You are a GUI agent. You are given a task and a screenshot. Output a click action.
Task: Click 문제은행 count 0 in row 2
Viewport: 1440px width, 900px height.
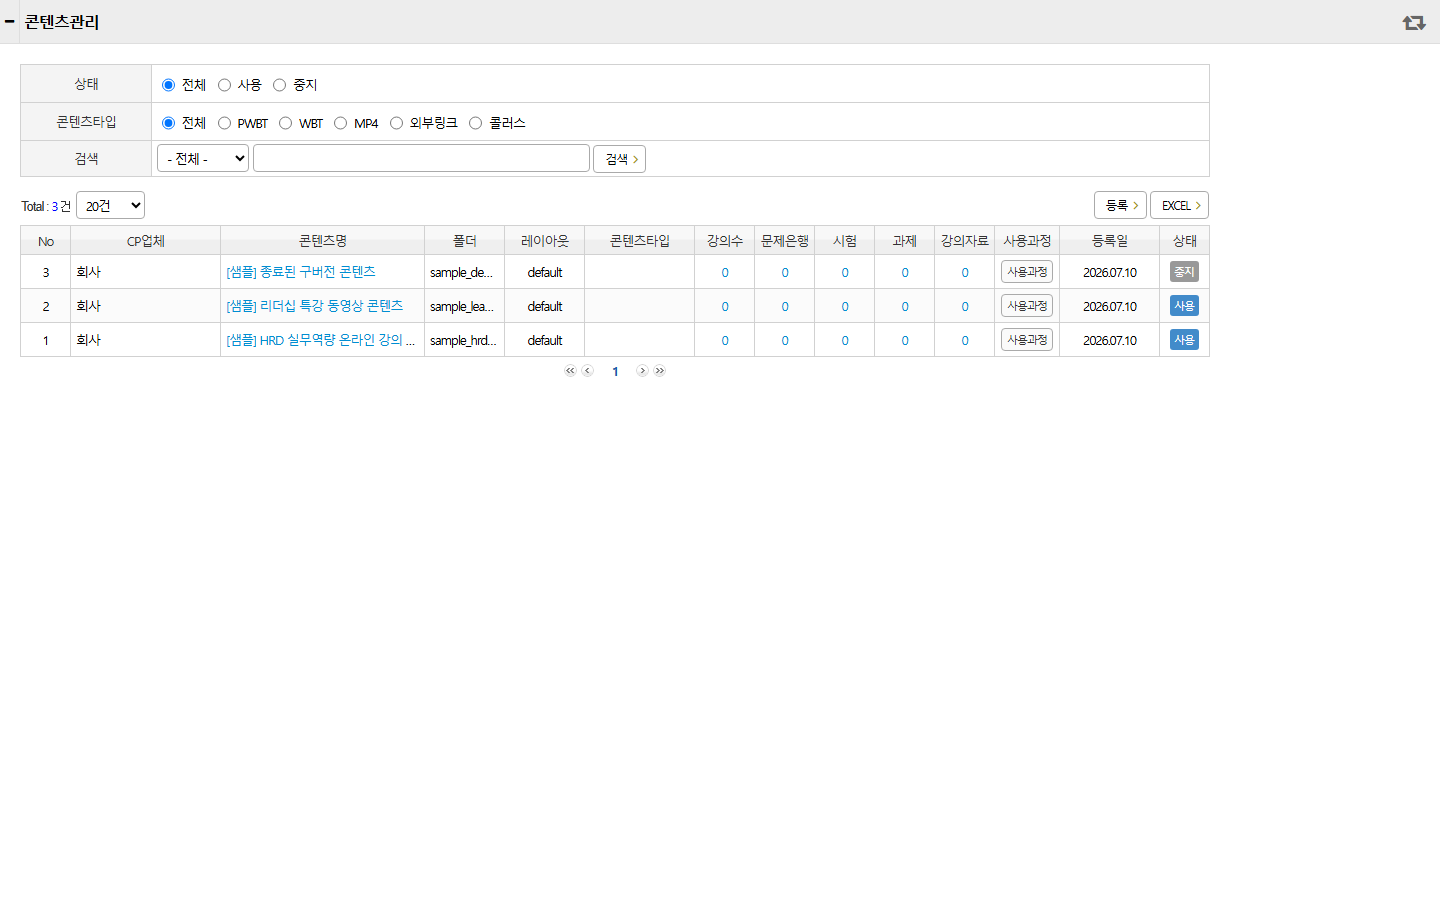click(x=785, y=306)
